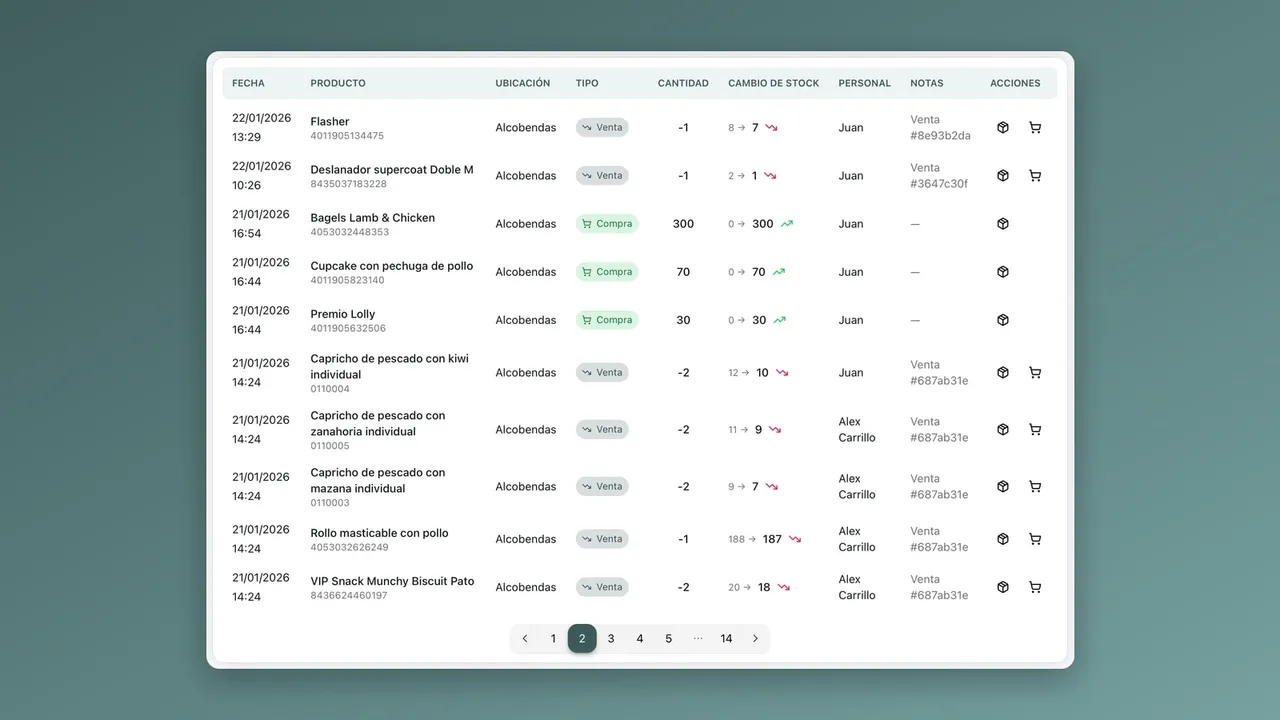Open the package icon for Cupcake con pechuga de pollo
Image resolution: width=1280 pixels, height=720 pixels.
(x=1003, y=272)
